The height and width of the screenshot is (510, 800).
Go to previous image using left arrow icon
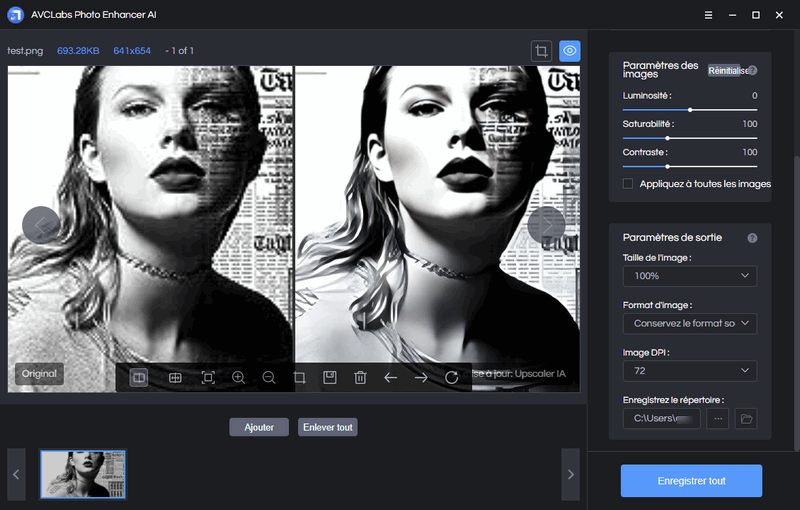click(390, 378)
